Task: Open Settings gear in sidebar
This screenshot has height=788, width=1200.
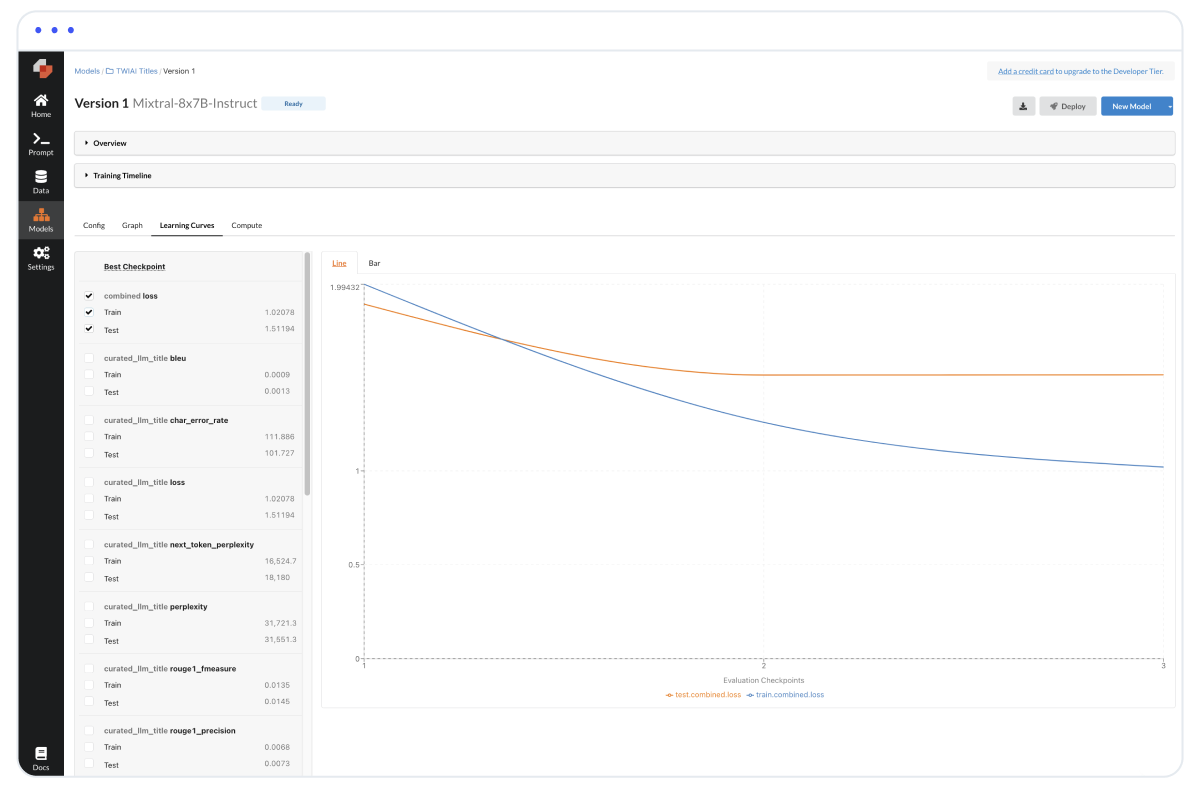Action: [x=41, y=258]
